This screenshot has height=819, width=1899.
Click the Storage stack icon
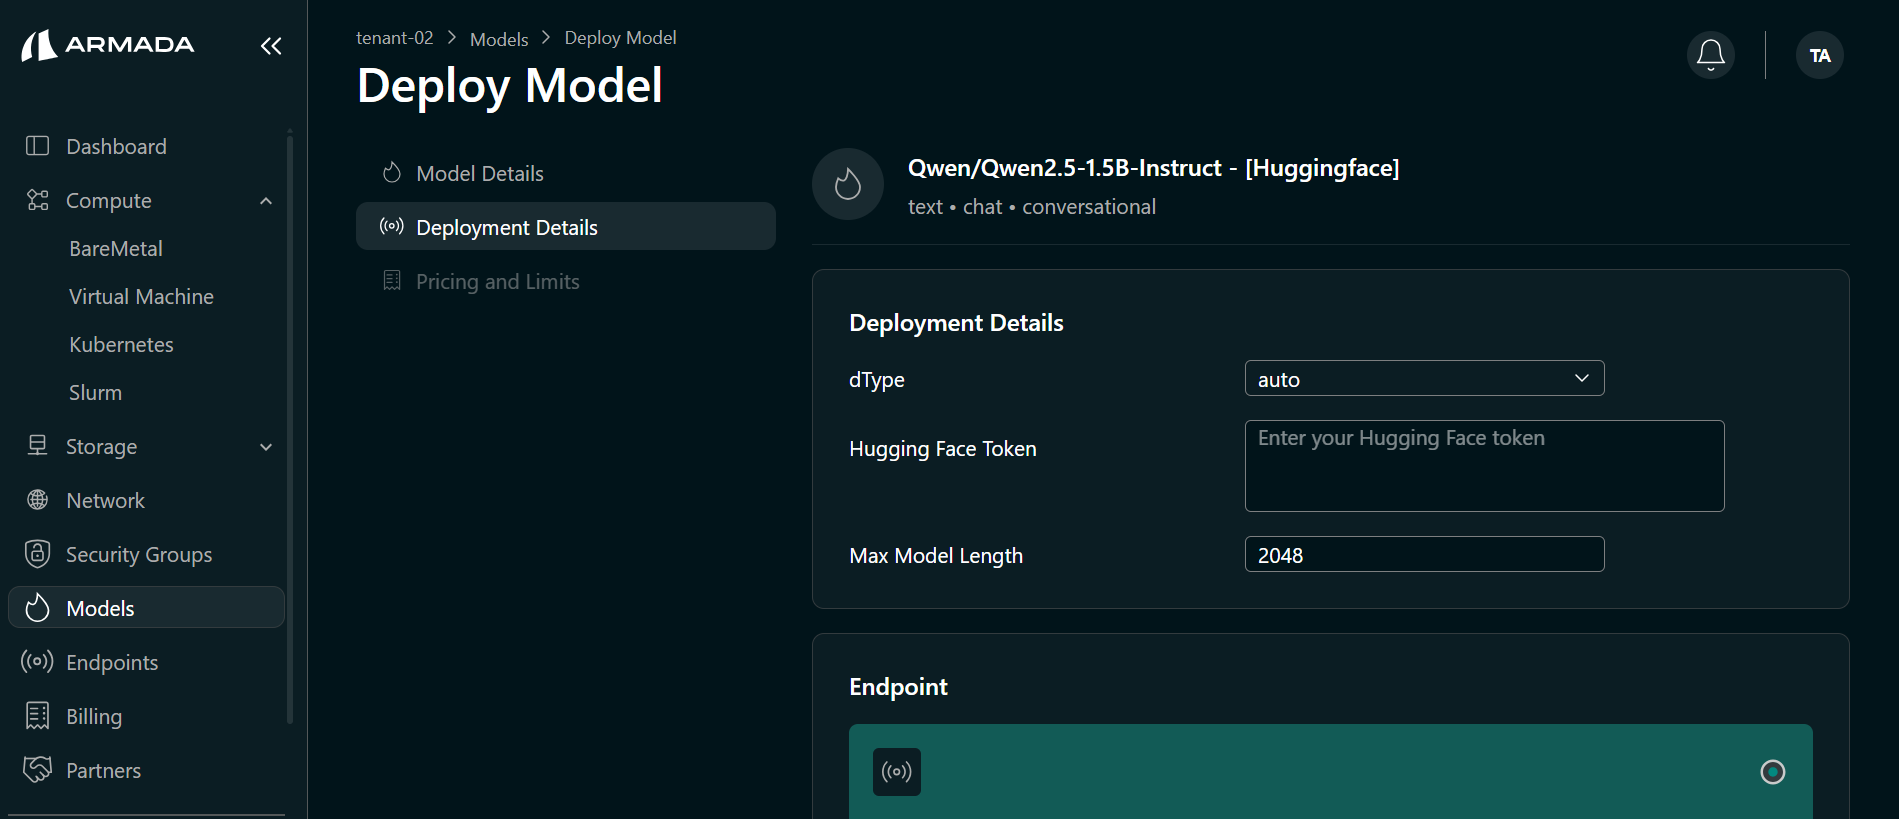pos(37,446)
